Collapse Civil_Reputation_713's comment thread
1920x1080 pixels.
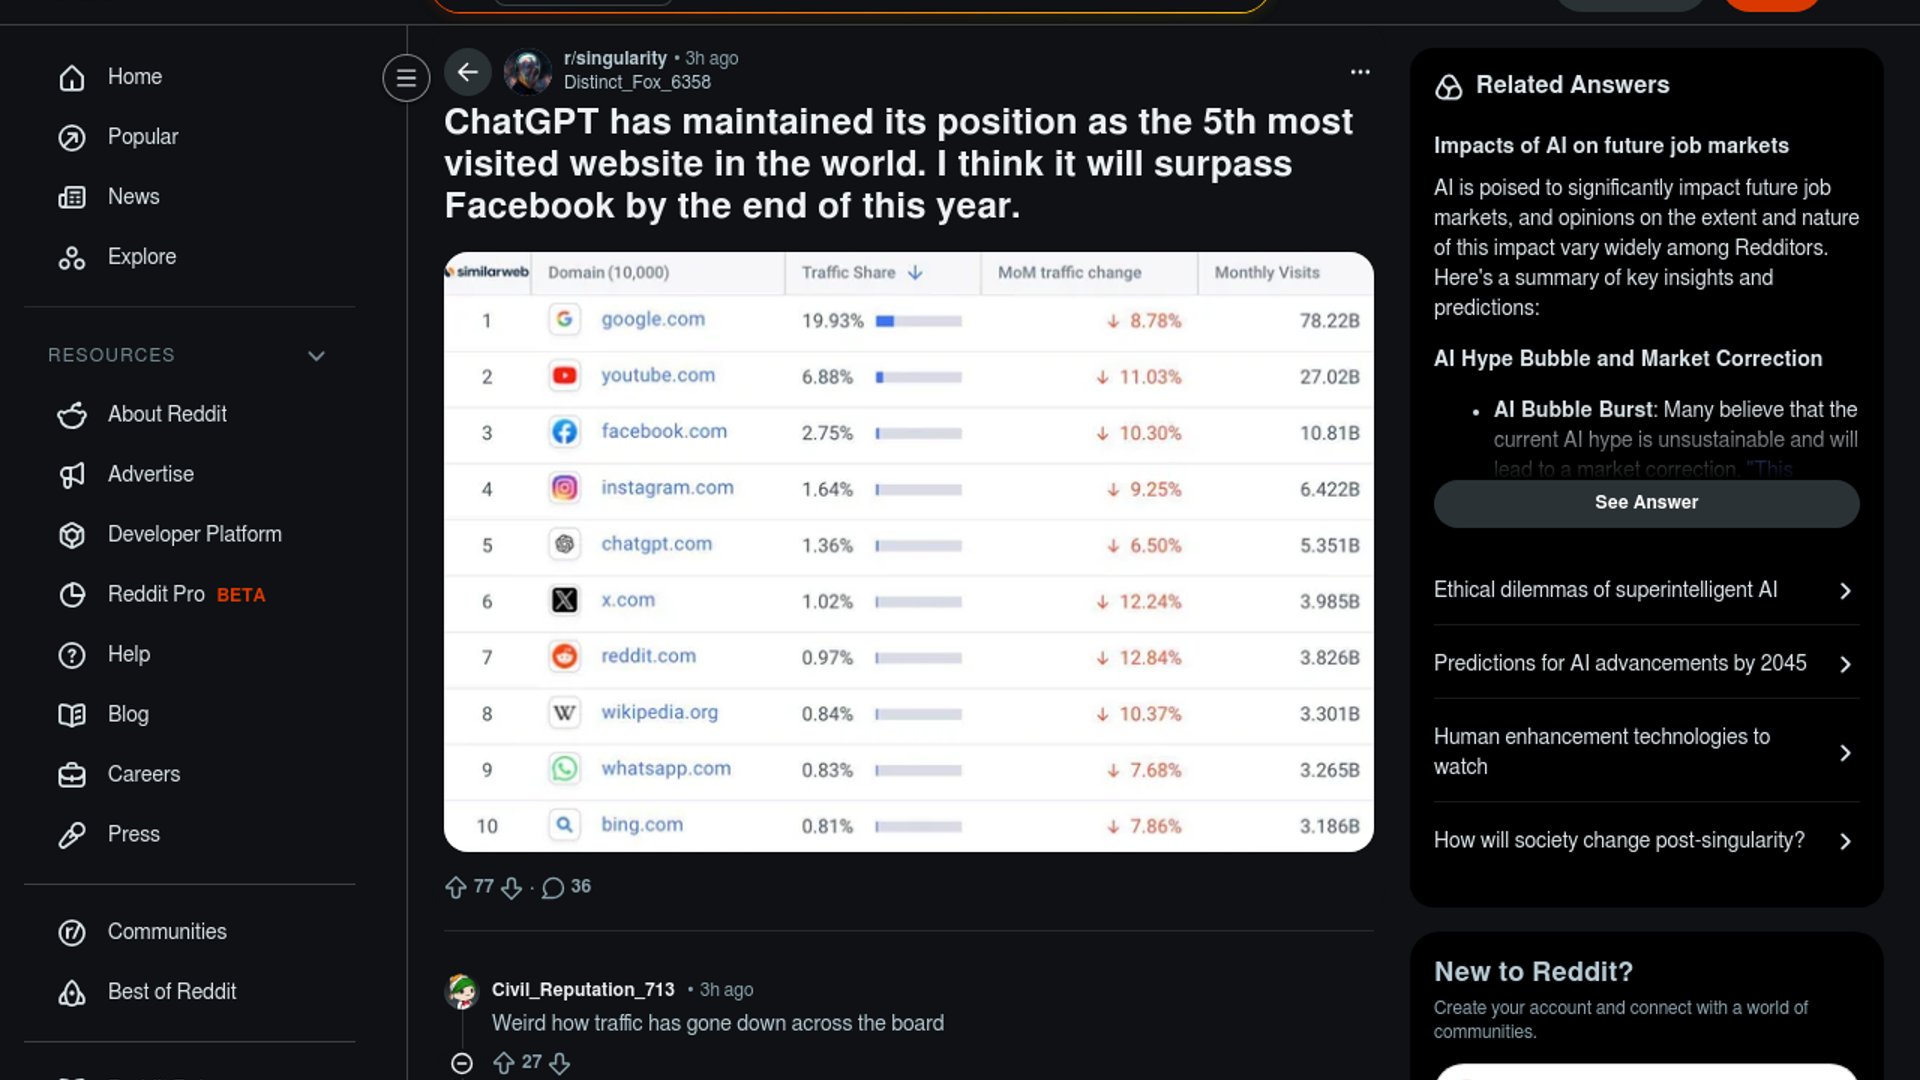click(461, 1063)
